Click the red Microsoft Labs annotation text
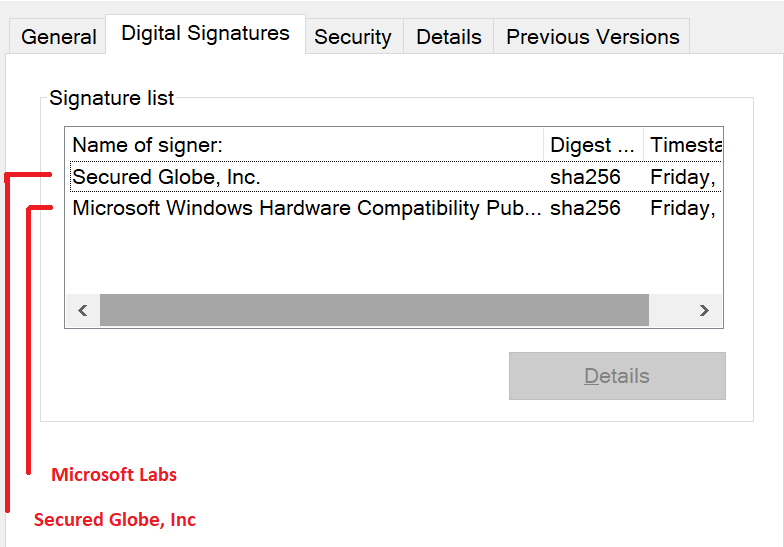 (114, 475)
